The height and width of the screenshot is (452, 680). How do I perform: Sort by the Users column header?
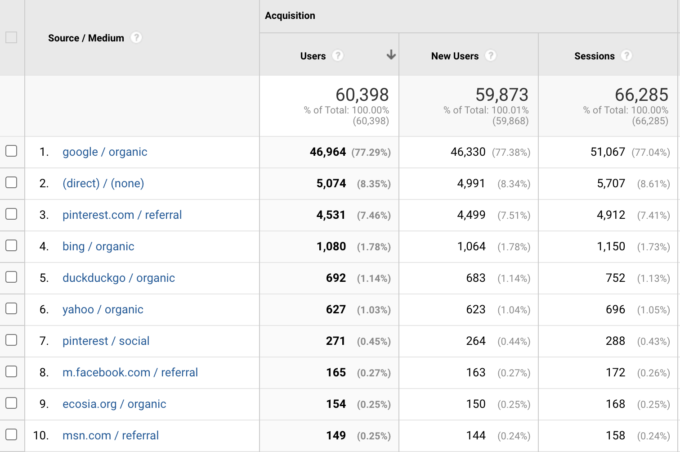coord(313,56)
